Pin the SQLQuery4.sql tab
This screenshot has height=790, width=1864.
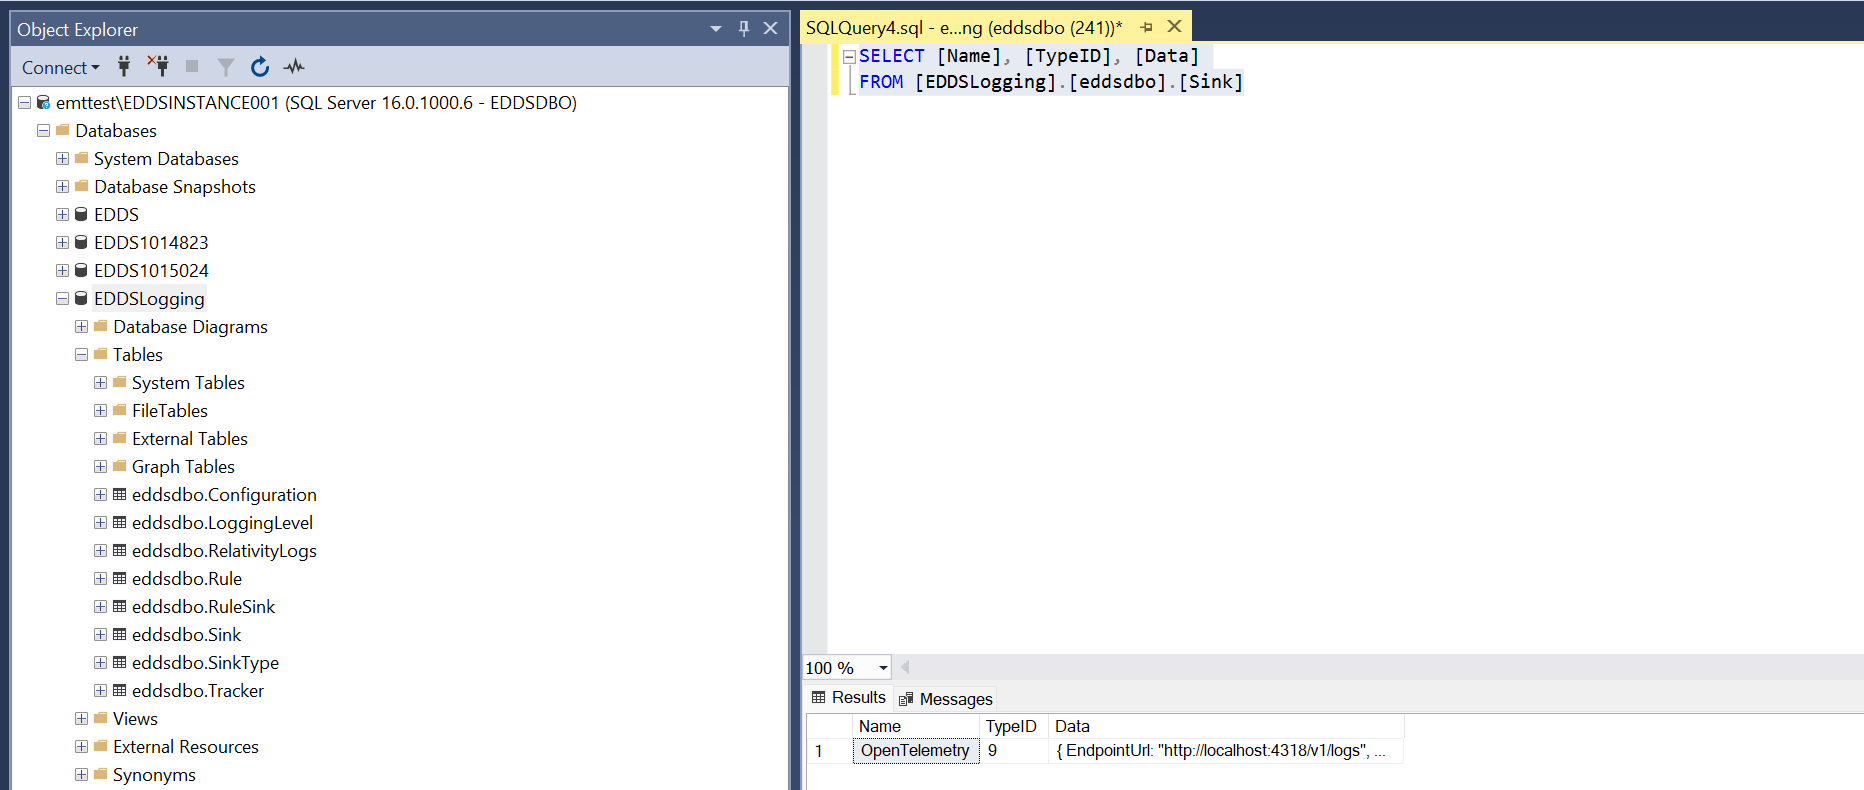click(x=1146, y=27)
